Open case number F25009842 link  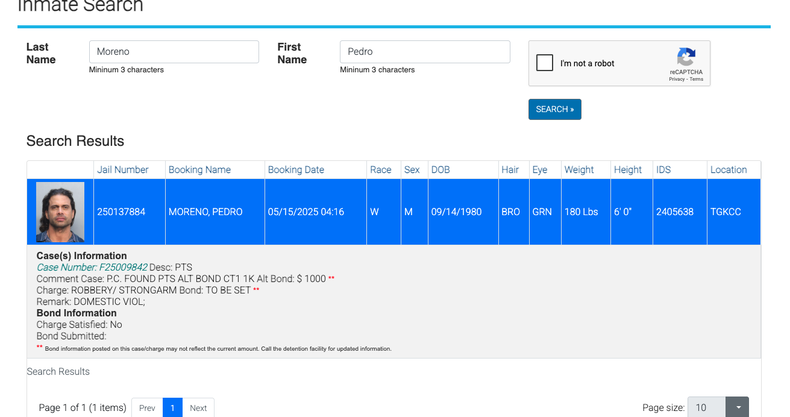(92, 267)
